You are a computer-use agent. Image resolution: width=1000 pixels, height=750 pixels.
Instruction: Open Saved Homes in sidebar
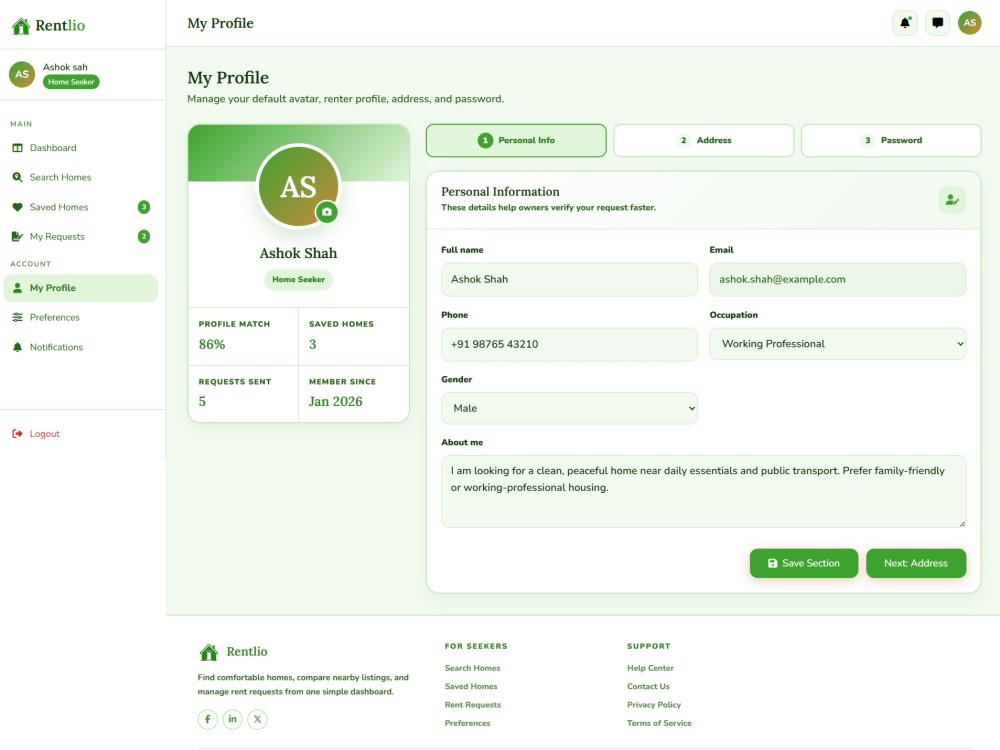tap(80, 207)
